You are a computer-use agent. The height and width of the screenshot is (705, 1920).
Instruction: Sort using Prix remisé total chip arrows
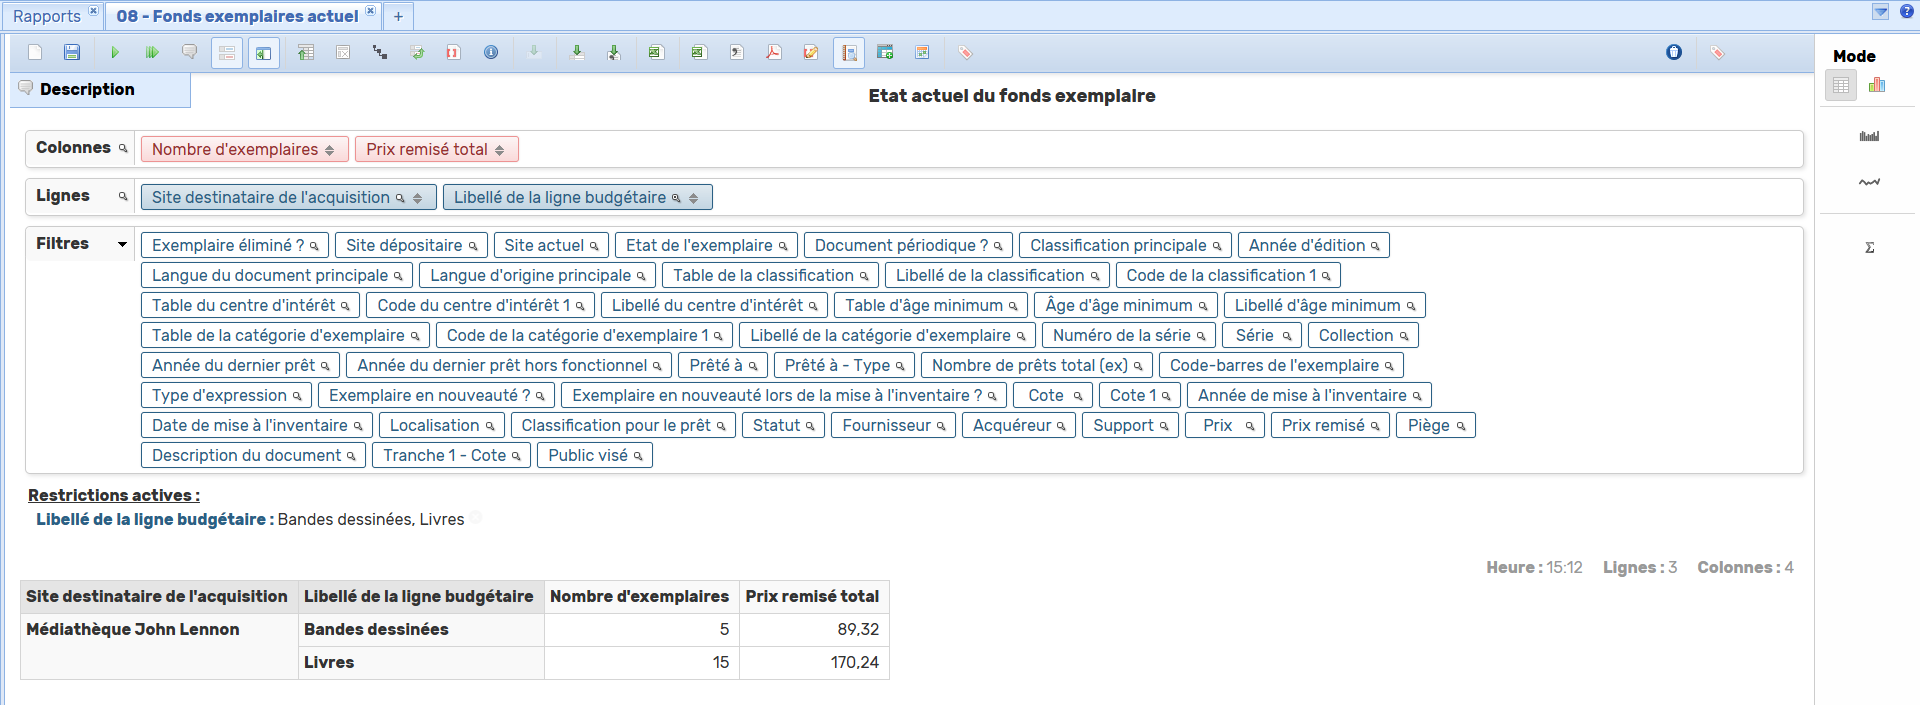499,150
